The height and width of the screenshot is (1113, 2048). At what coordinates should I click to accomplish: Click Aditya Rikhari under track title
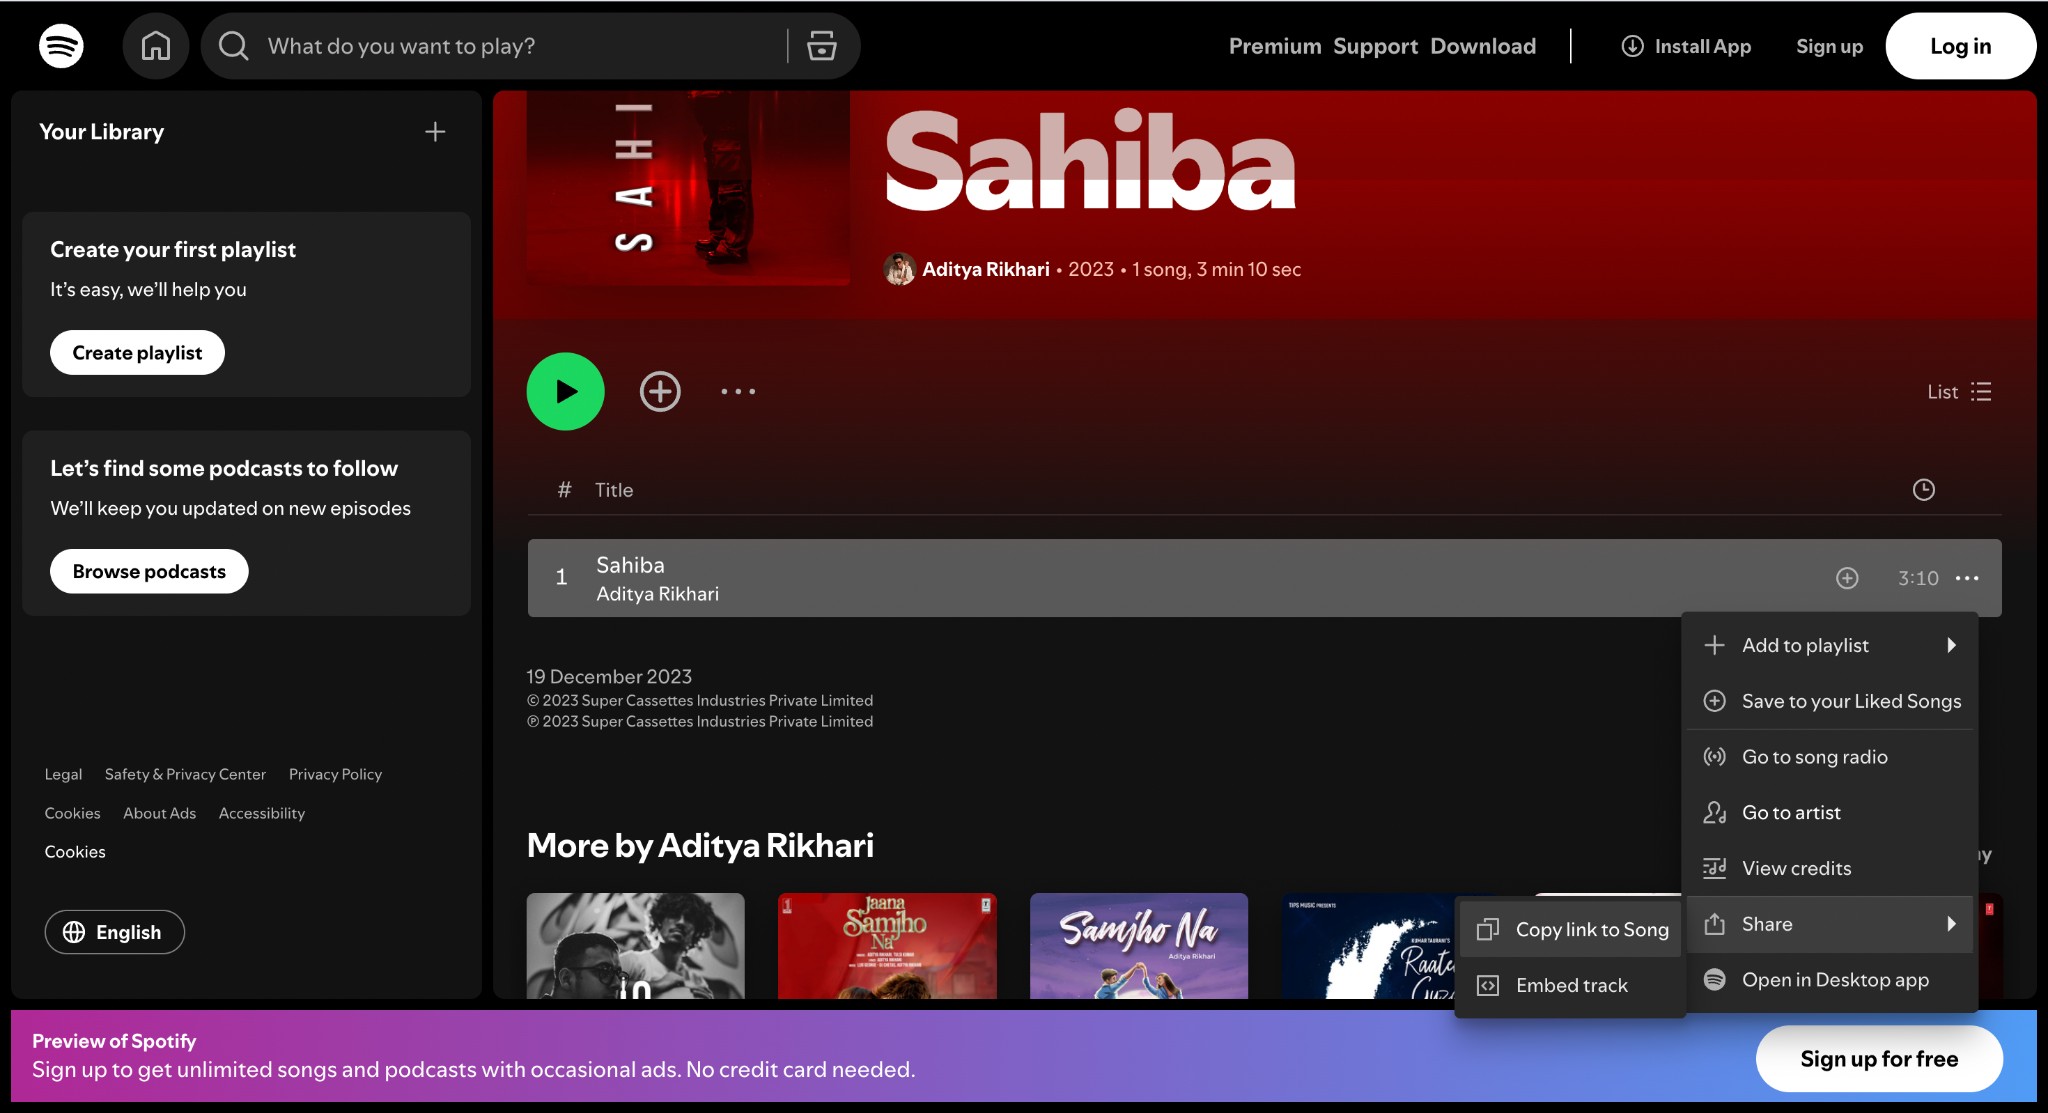coord(657,594)
